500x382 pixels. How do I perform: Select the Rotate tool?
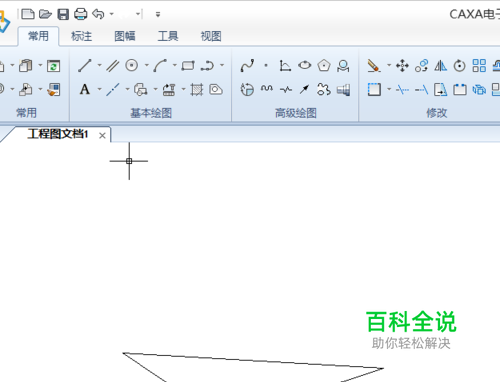(459, 65)
